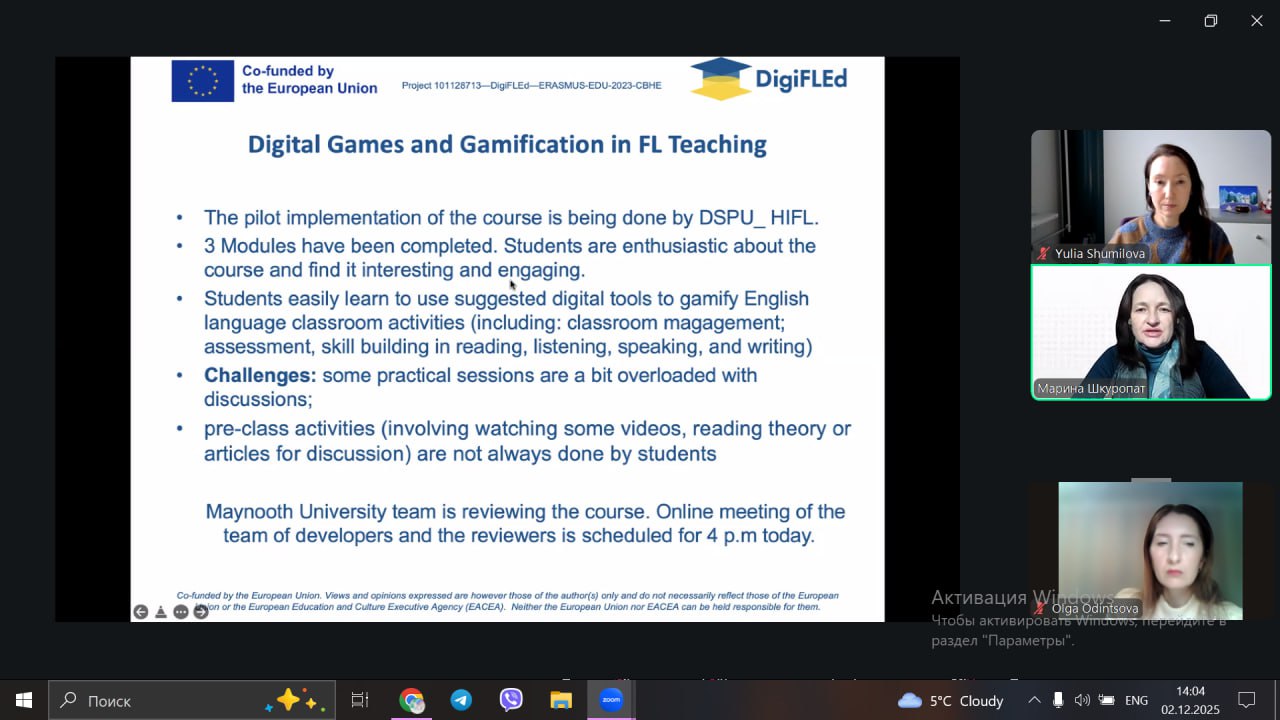Viewport: 1280px width, 720px height.
Task: Expand hidden system tray icons chevron
Action: [x=1034, y=700]
